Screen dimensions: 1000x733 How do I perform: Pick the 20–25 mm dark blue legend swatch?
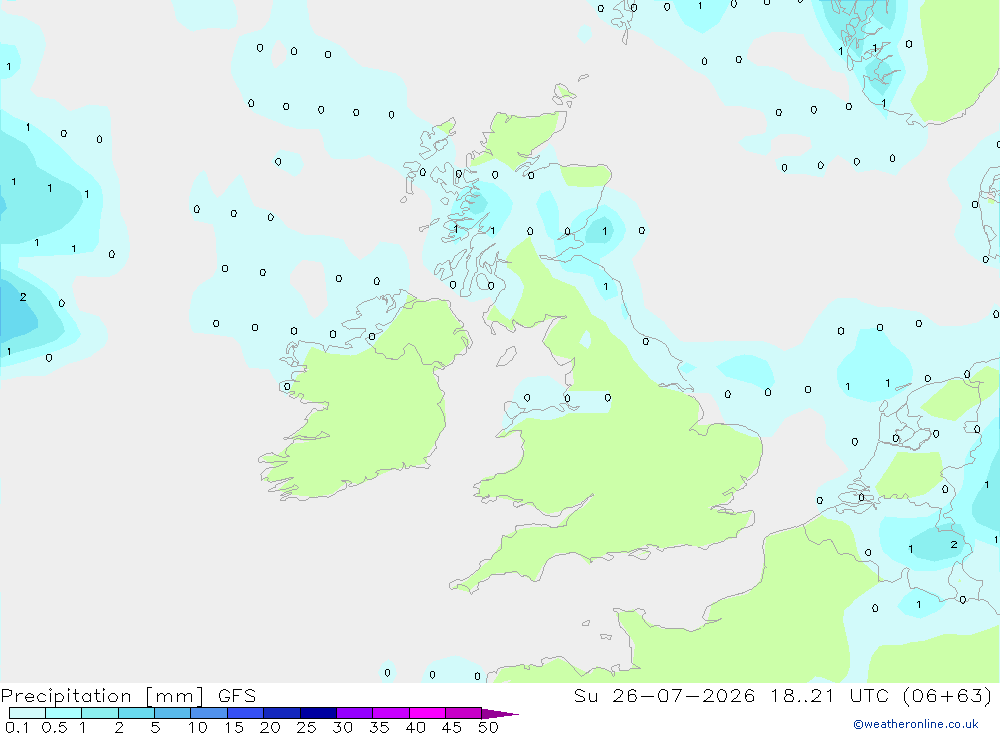[x=281, y=713]
